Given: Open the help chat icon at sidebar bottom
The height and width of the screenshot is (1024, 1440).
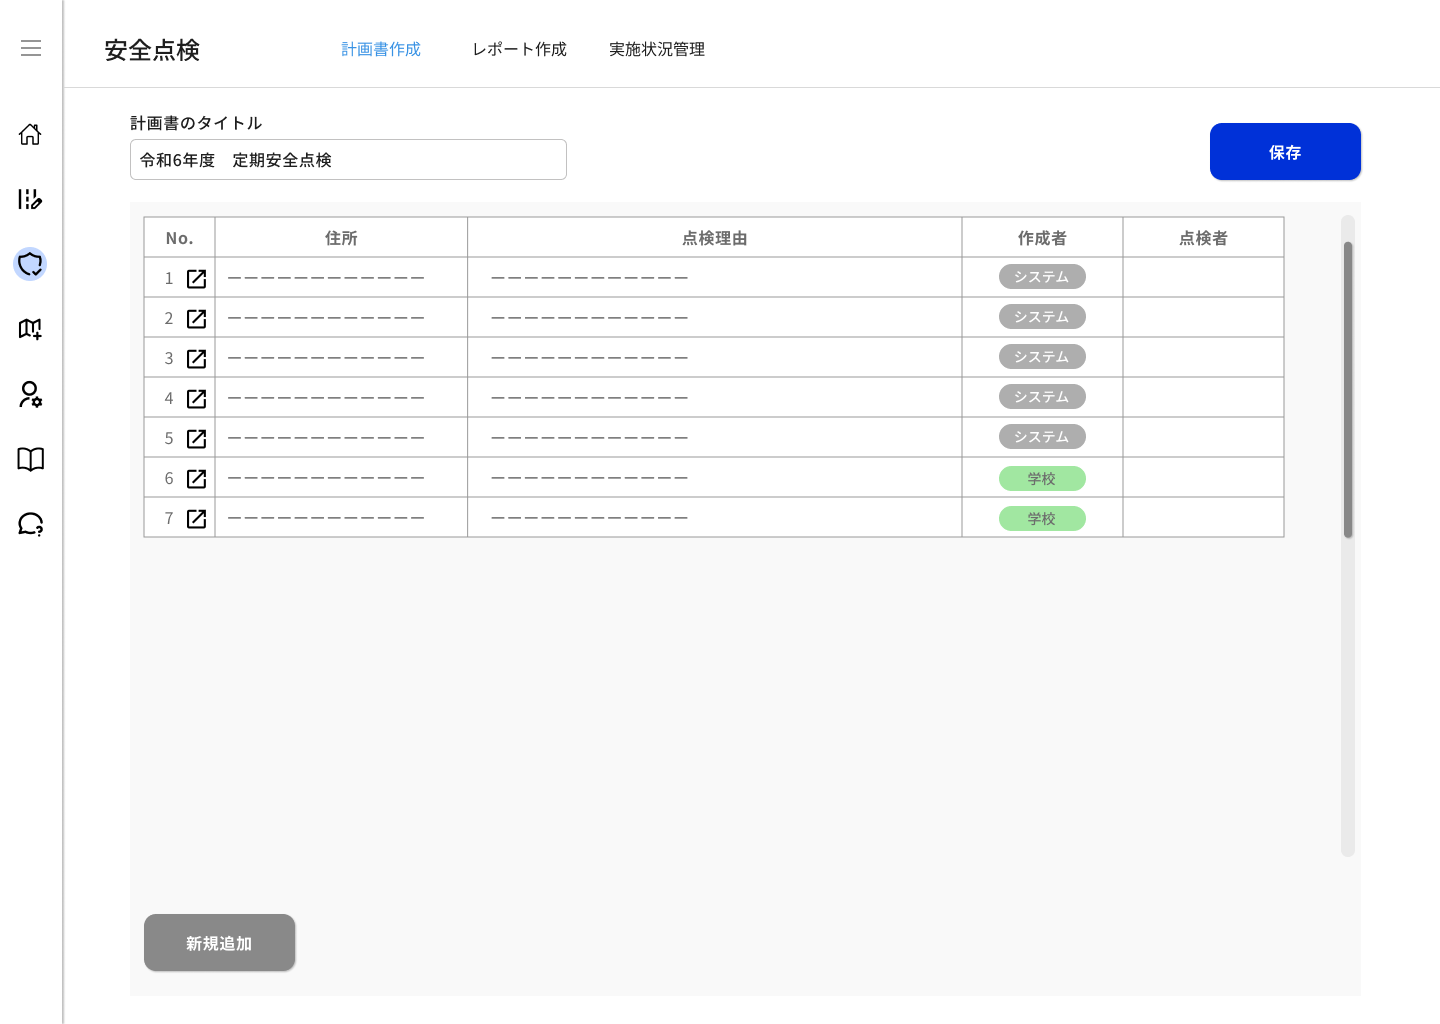Looking at the screenshot, I should point(30,525).
